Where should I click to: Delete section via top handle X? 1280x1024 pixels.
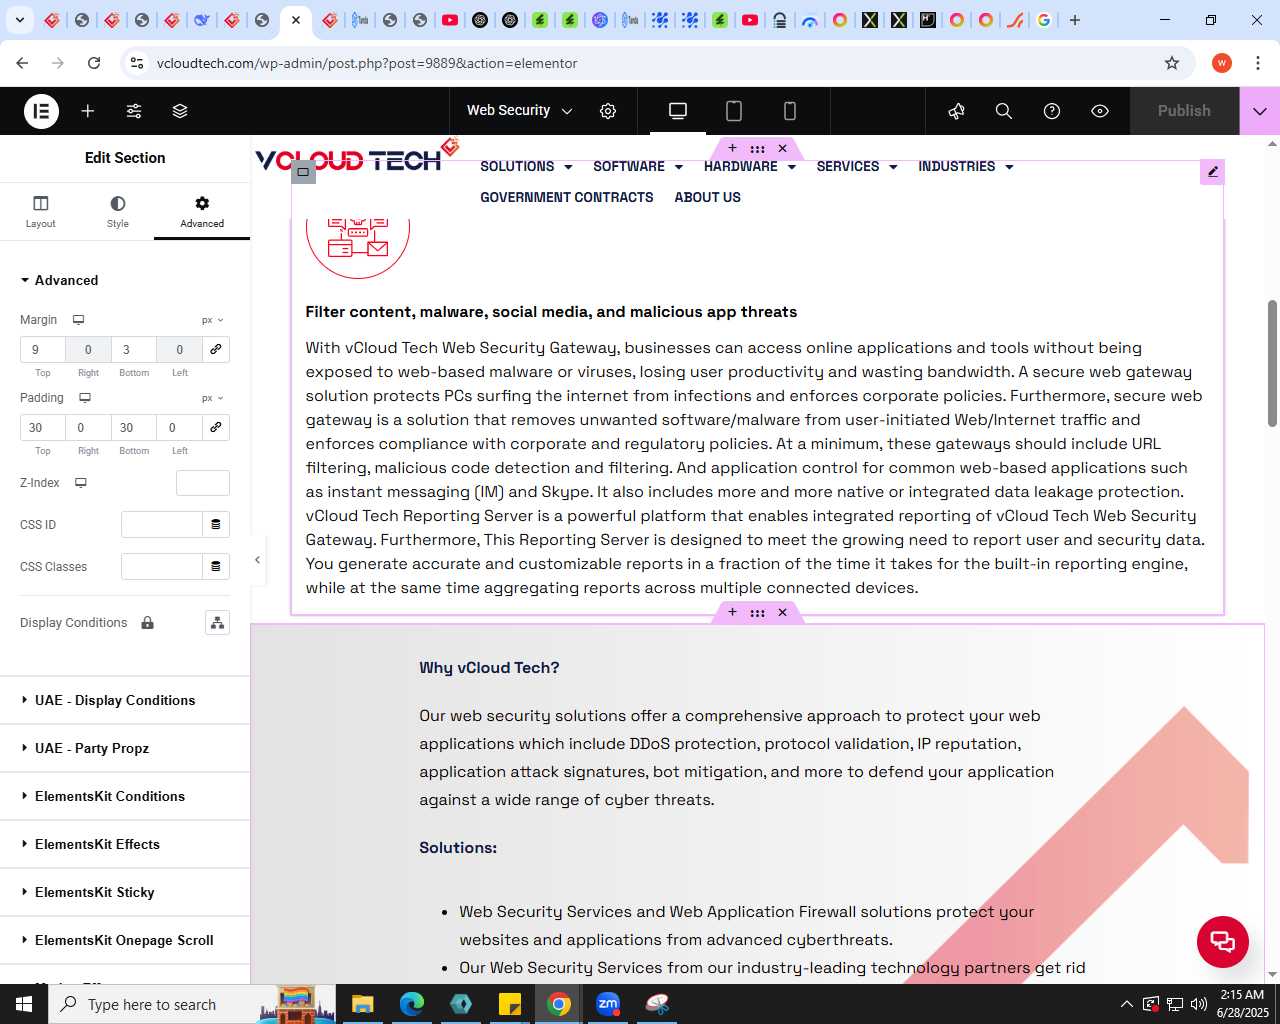[x=782, y=148]
